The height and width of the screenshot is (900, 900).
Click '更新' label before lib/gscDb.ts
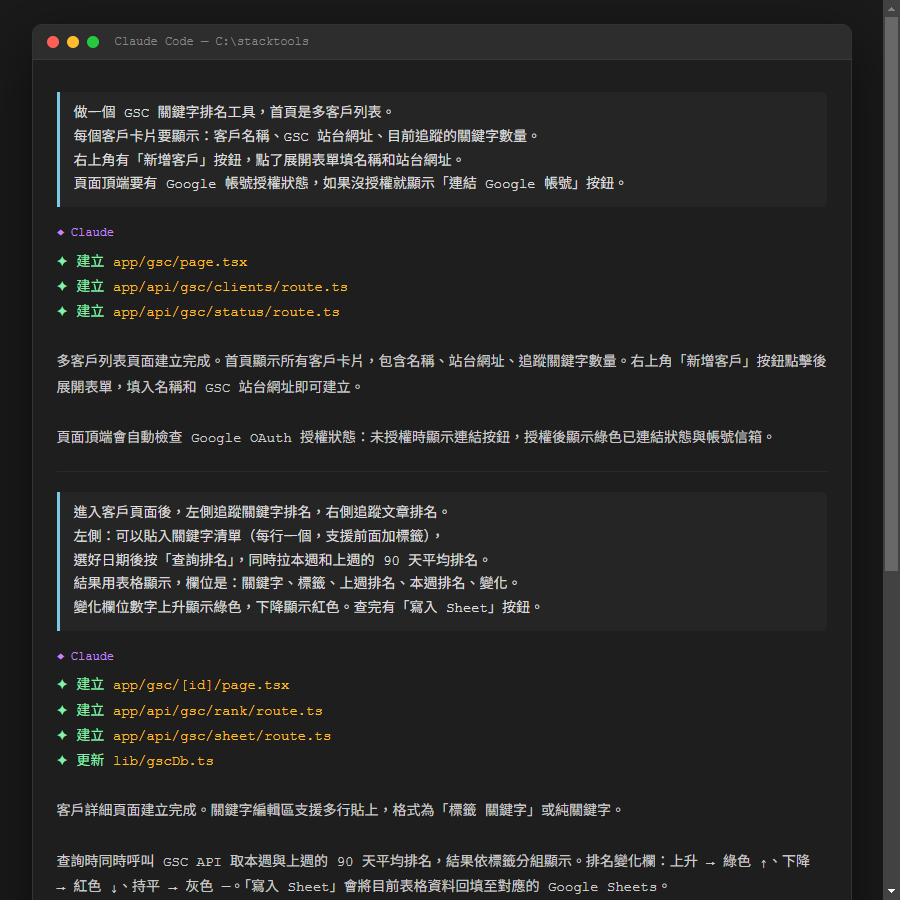[x=90, y=761]
